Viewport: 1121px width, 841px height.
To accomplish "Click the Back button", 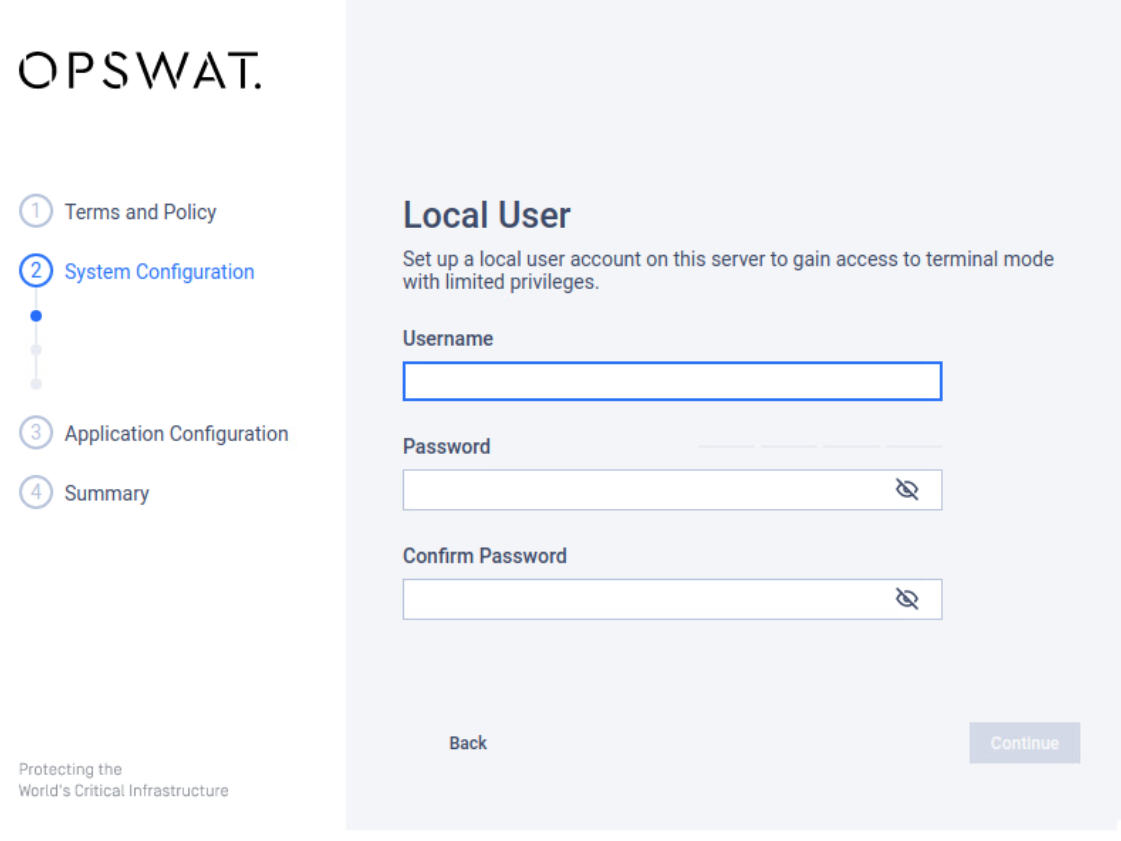I will tap(468, 743).
